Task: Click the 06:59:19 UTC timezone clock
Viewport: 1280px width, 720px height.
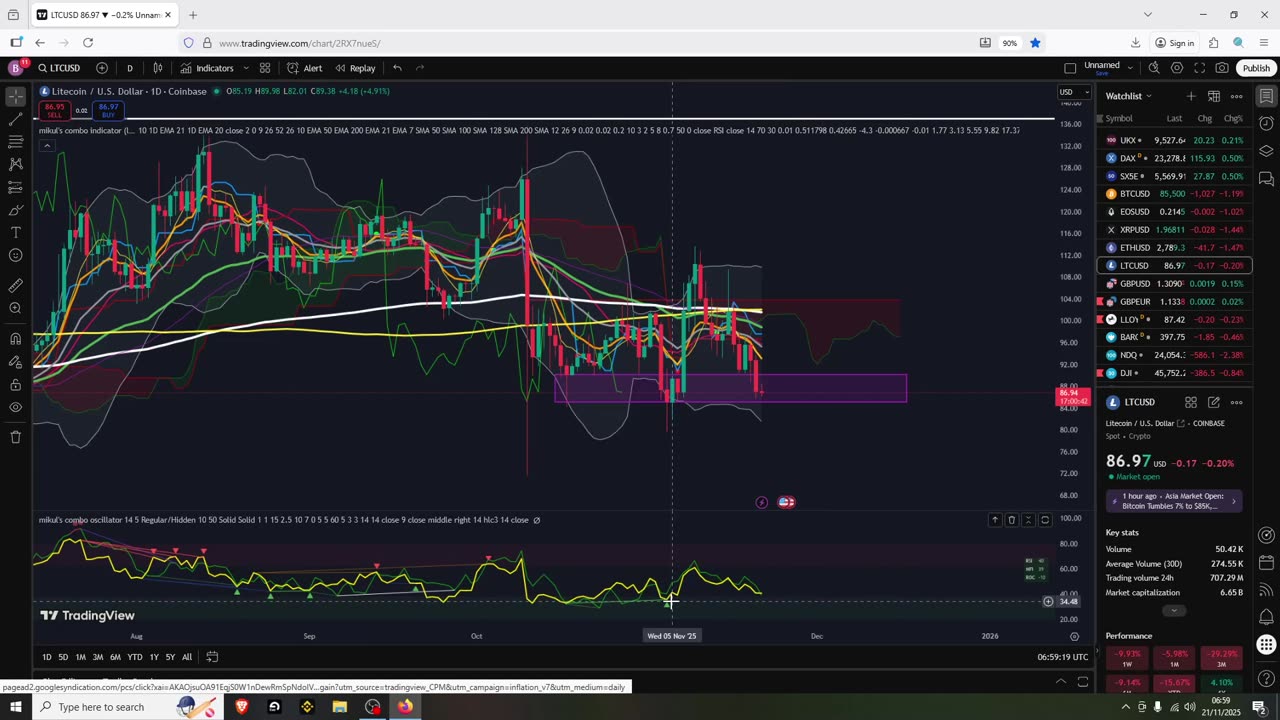Action: coord(1063,657)
